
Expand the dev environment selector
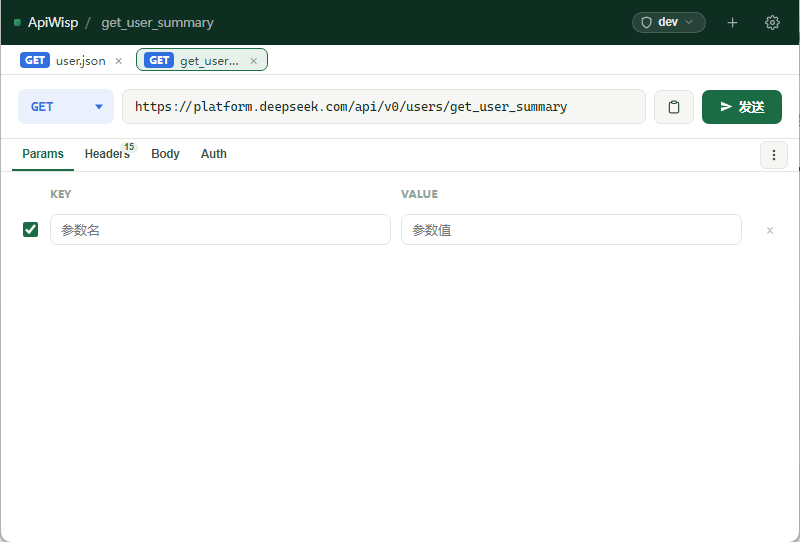pyautogui.click(x=668, y=22)
